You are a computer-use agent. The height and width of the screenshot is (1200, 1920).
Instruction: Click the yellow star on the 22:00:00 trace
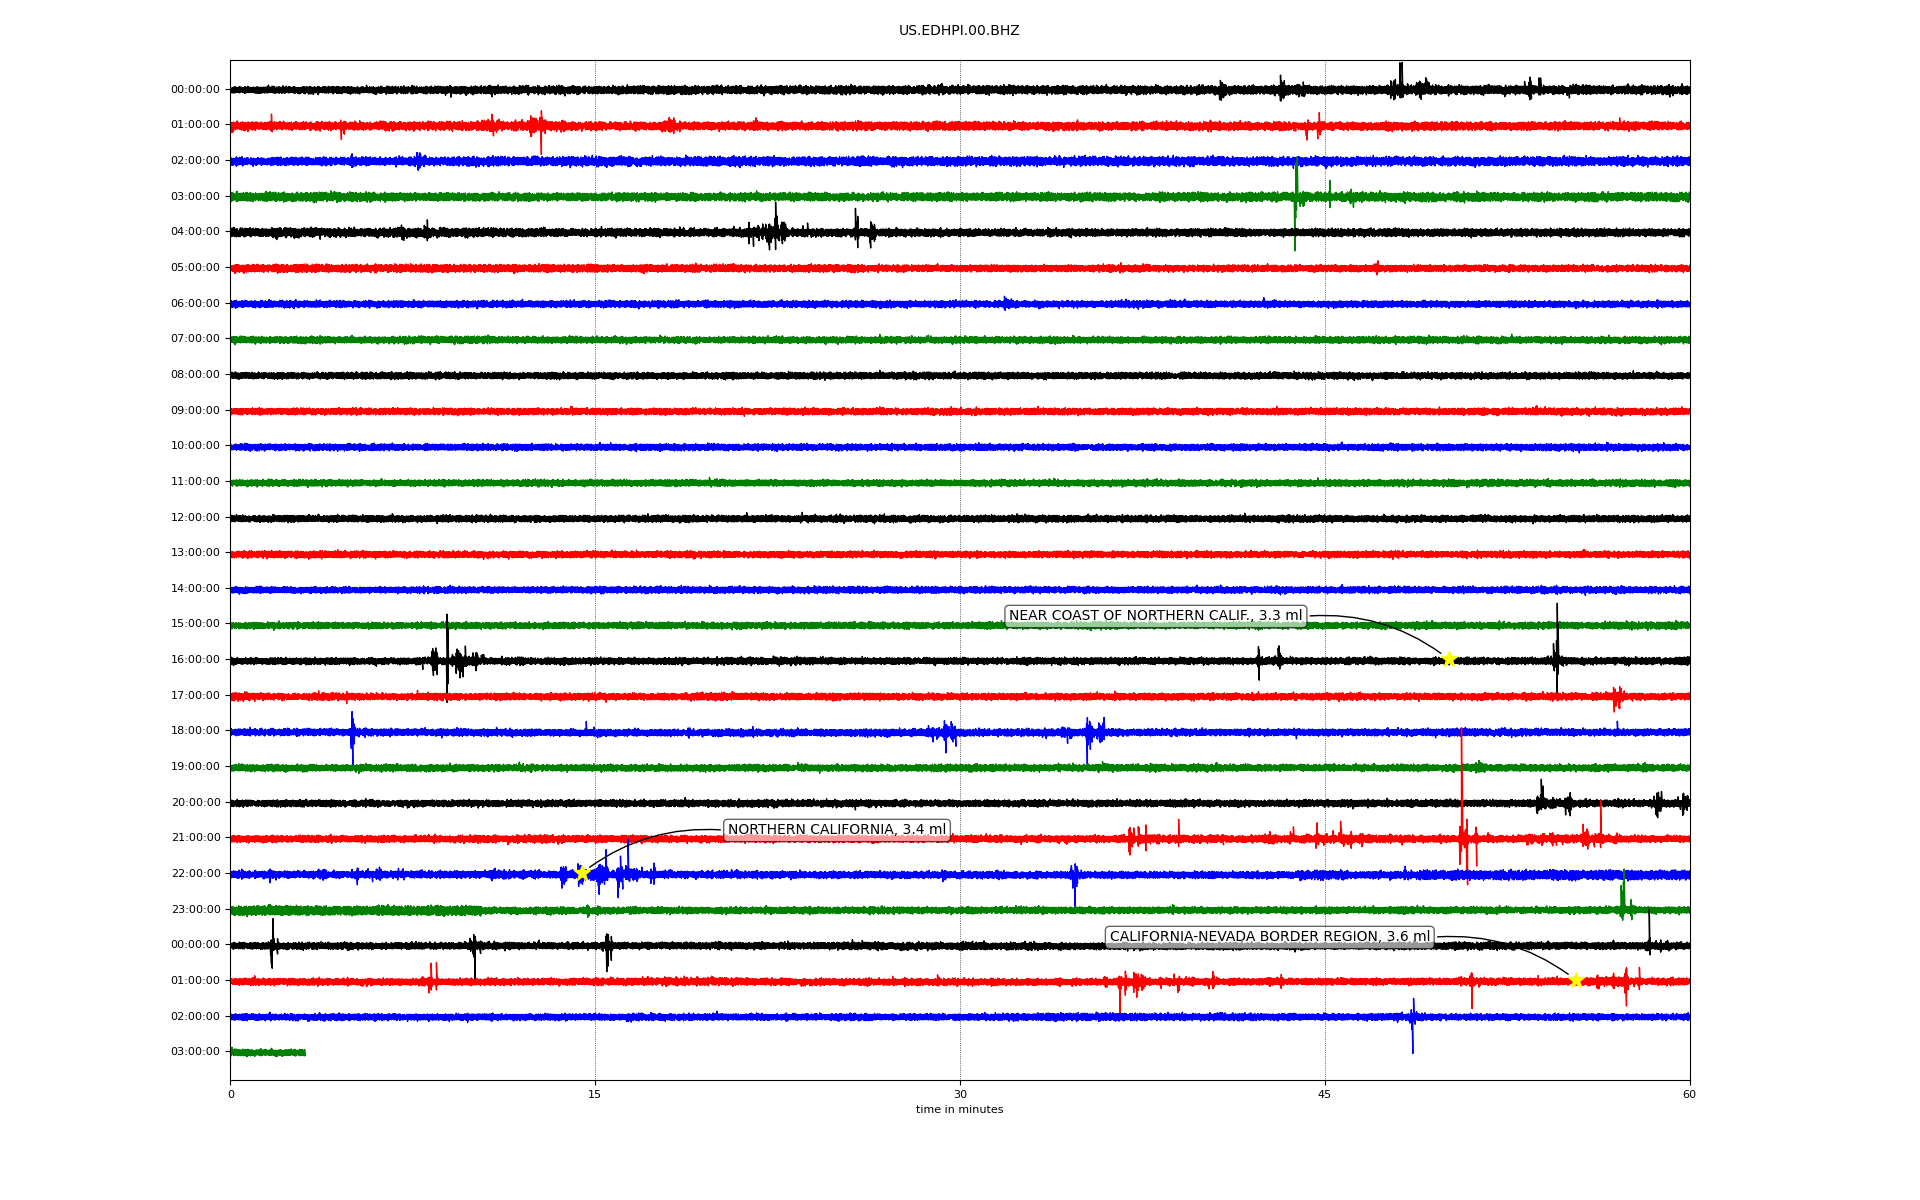(x=582, y=874)
